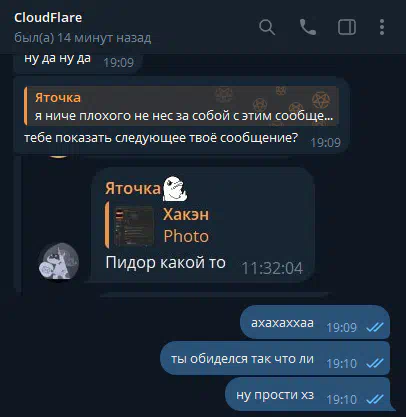
Task: Click read checkmarks on 'ахахаххаа' message
Action: (375, 327)
